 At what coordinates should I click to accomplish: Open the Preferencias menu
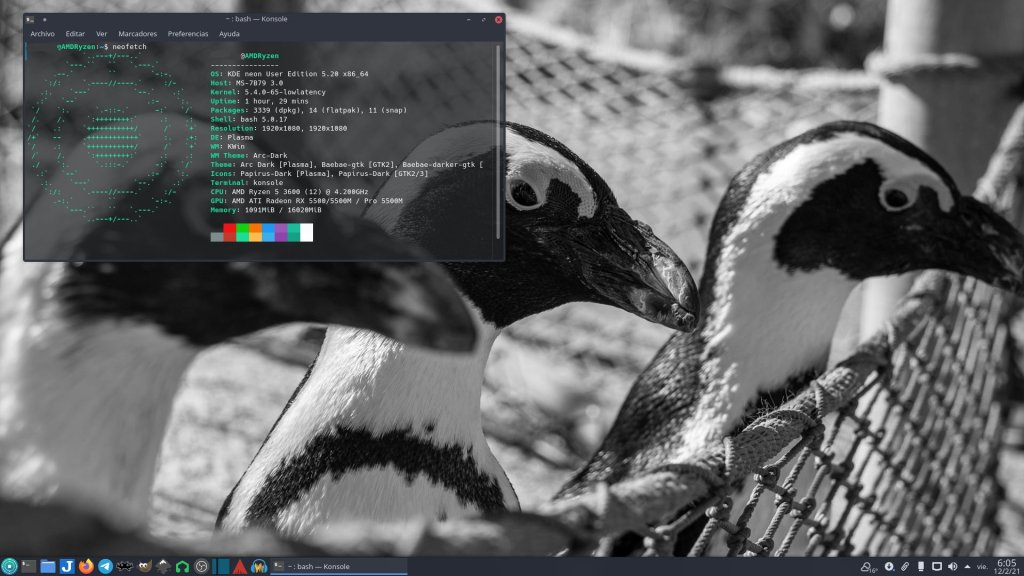[188, 33]
